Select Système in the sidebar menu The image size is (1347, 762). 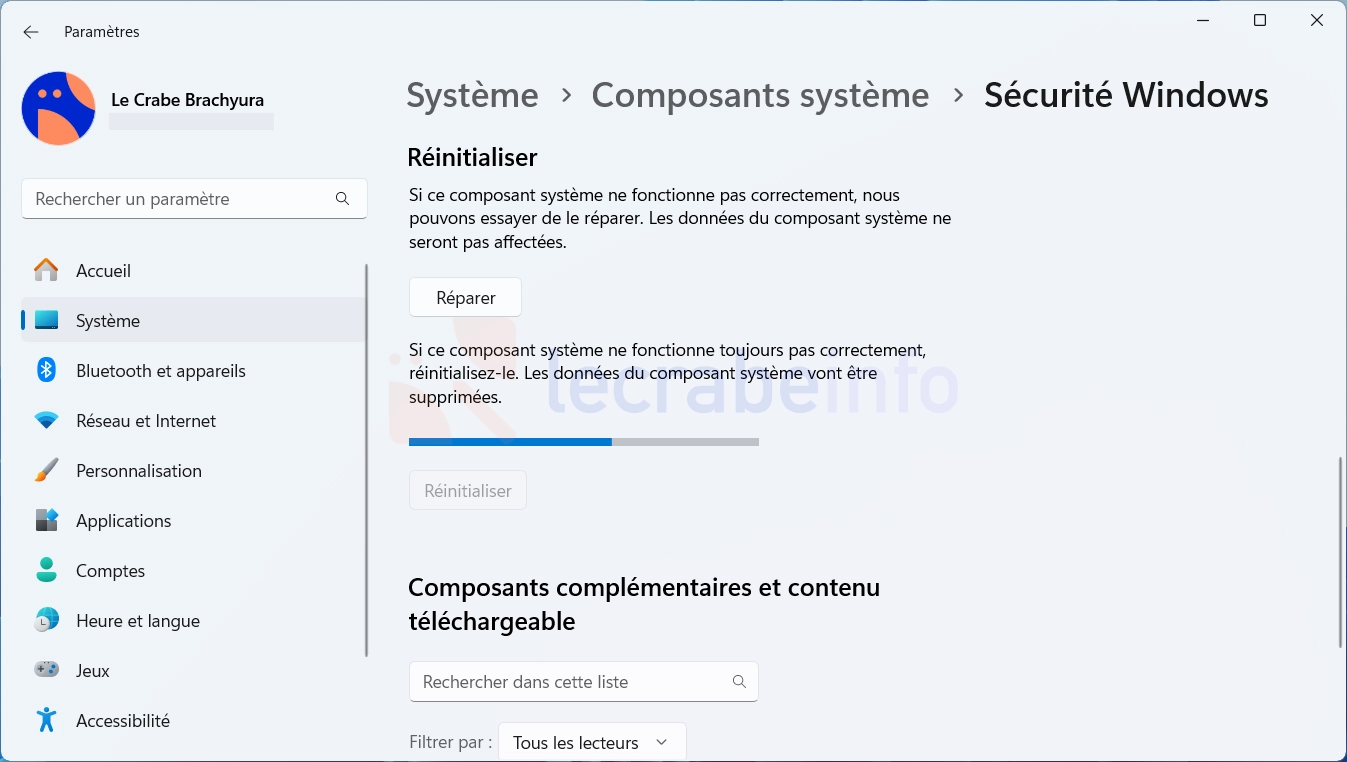tap(194, 321)
